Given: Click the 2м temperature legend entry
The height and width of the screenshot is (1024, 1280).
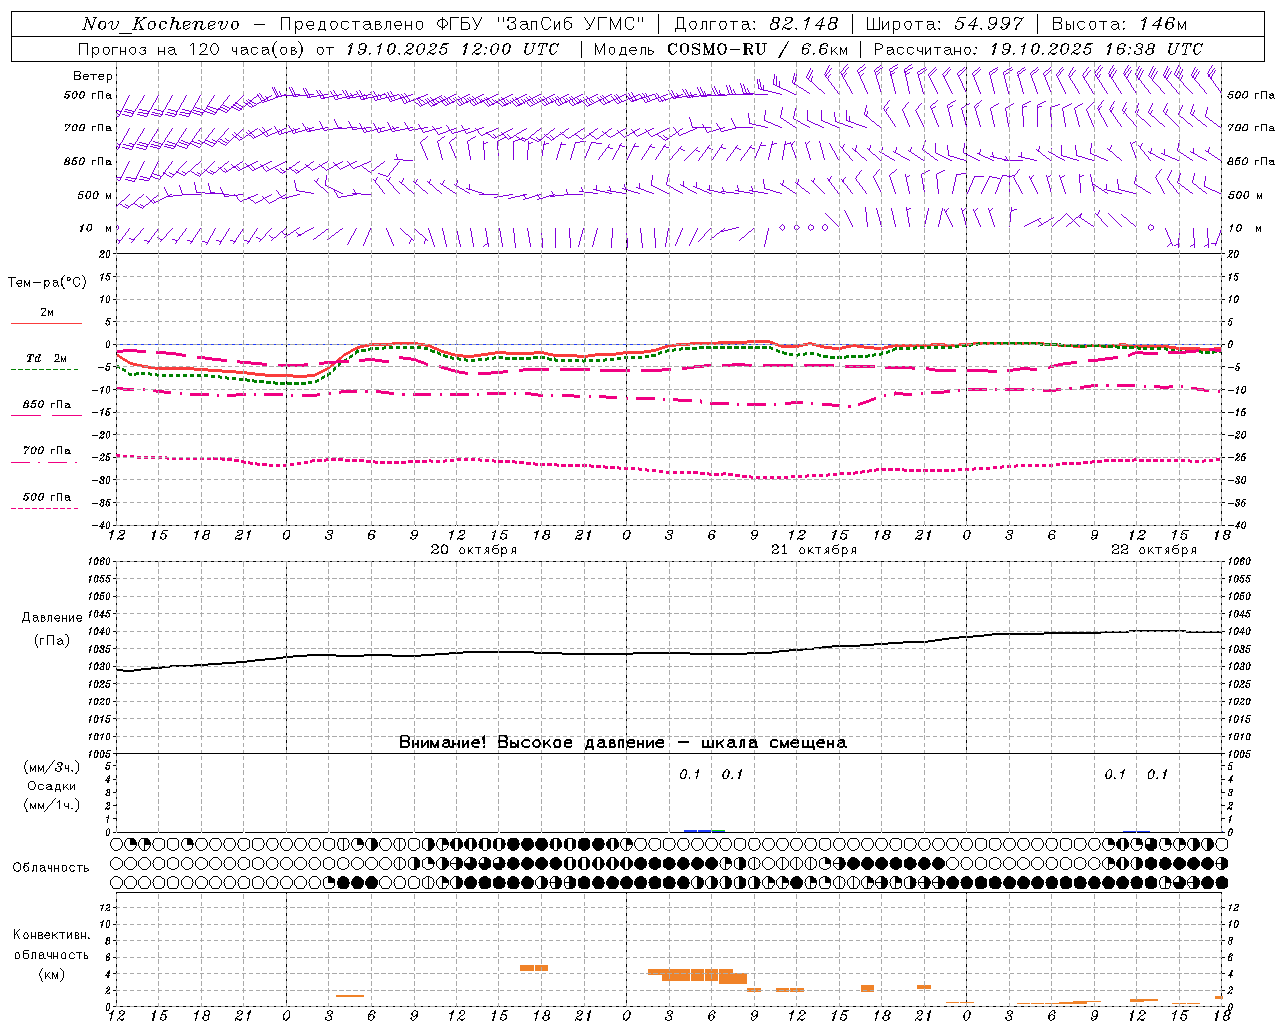Looking at the screenshot, I should tap(47, 312).
